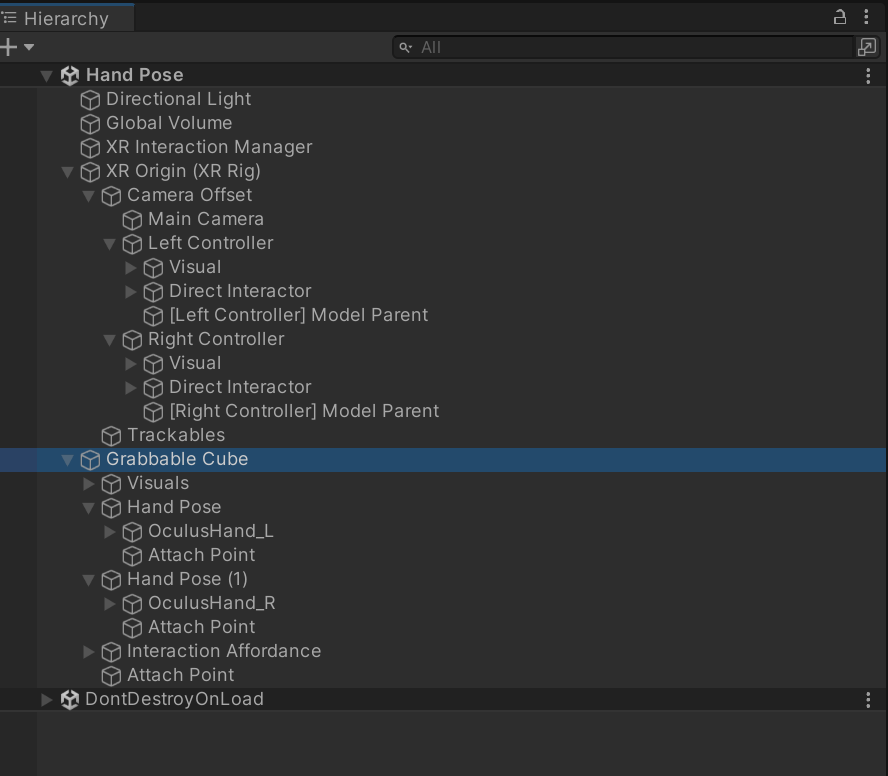The height and width of the screenshot is (776, 888).
Task: Collapse the Right Controller node
Action: pos(109,340)
